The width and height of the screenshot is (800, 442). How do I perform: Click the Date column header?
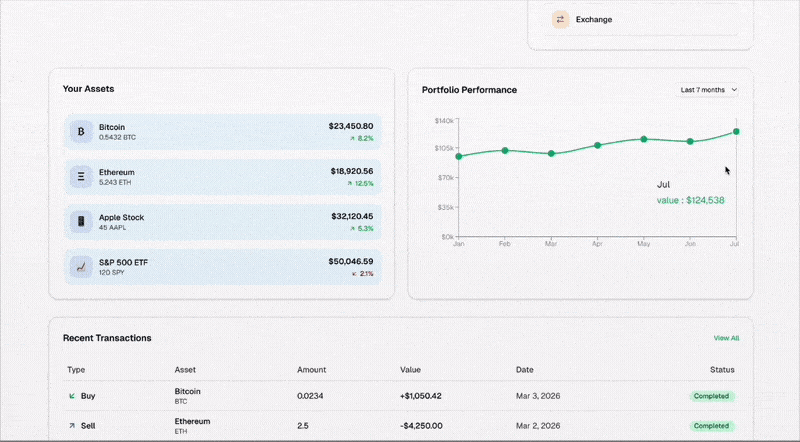tap(525, 370)
